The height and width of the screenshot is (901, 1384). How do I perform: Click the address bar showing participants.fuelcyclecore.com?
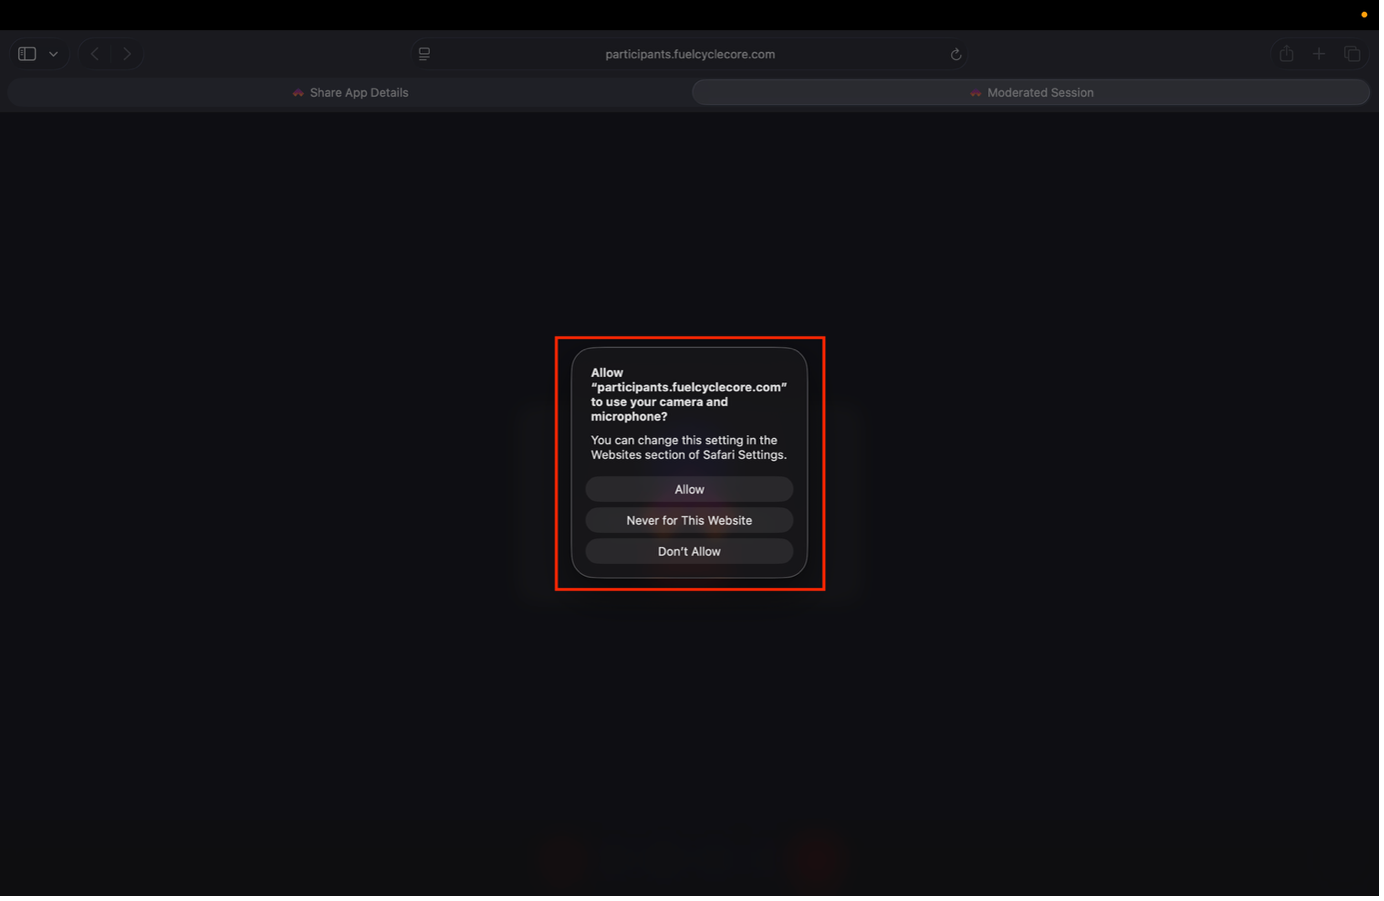pos(690,54)
